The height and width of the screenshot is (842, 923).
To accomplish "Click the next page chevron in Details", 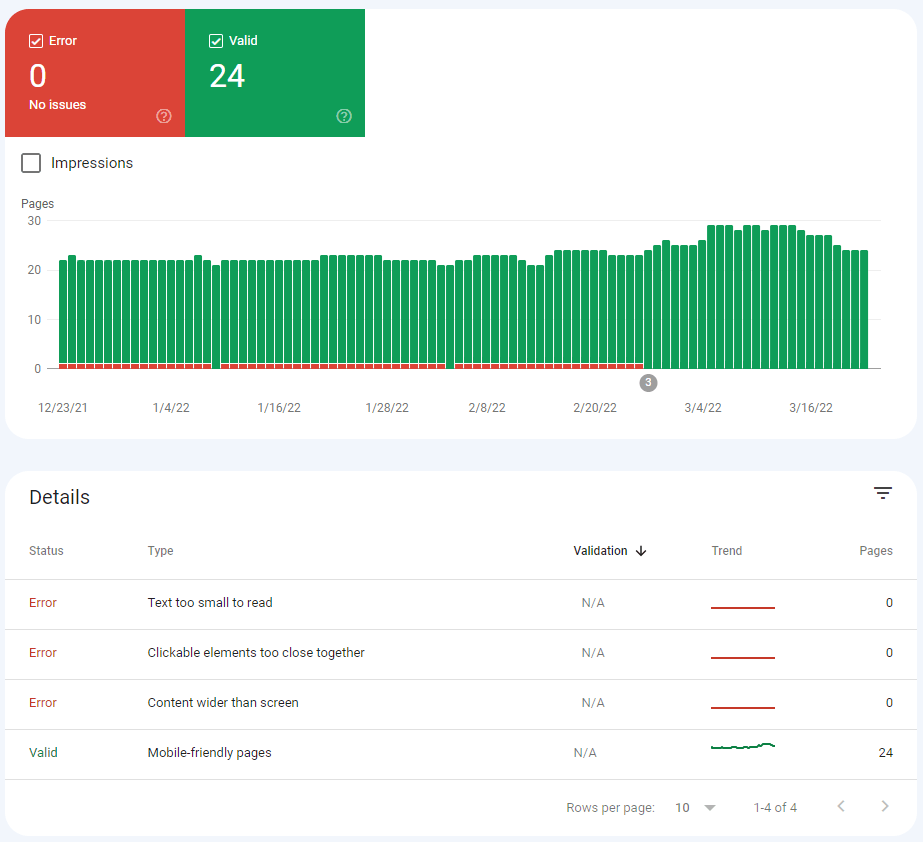I will 884,806.
